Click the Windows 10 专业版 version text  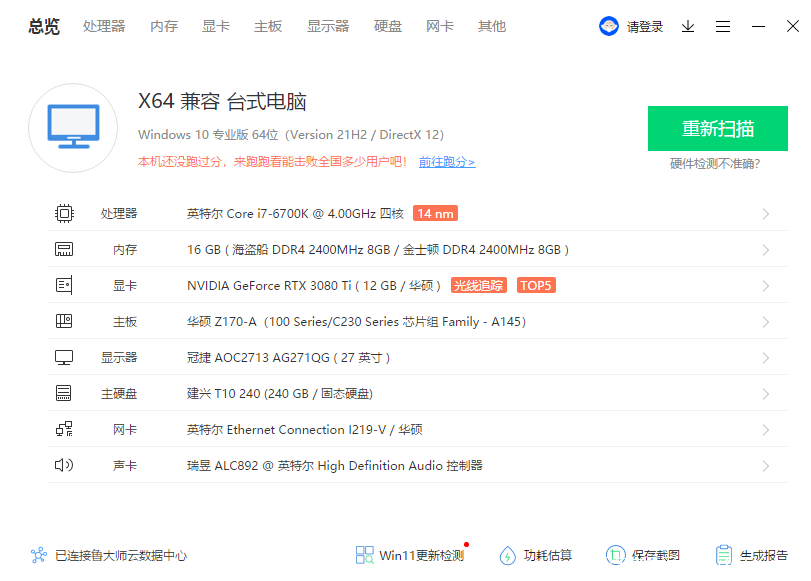pos(291,135)
